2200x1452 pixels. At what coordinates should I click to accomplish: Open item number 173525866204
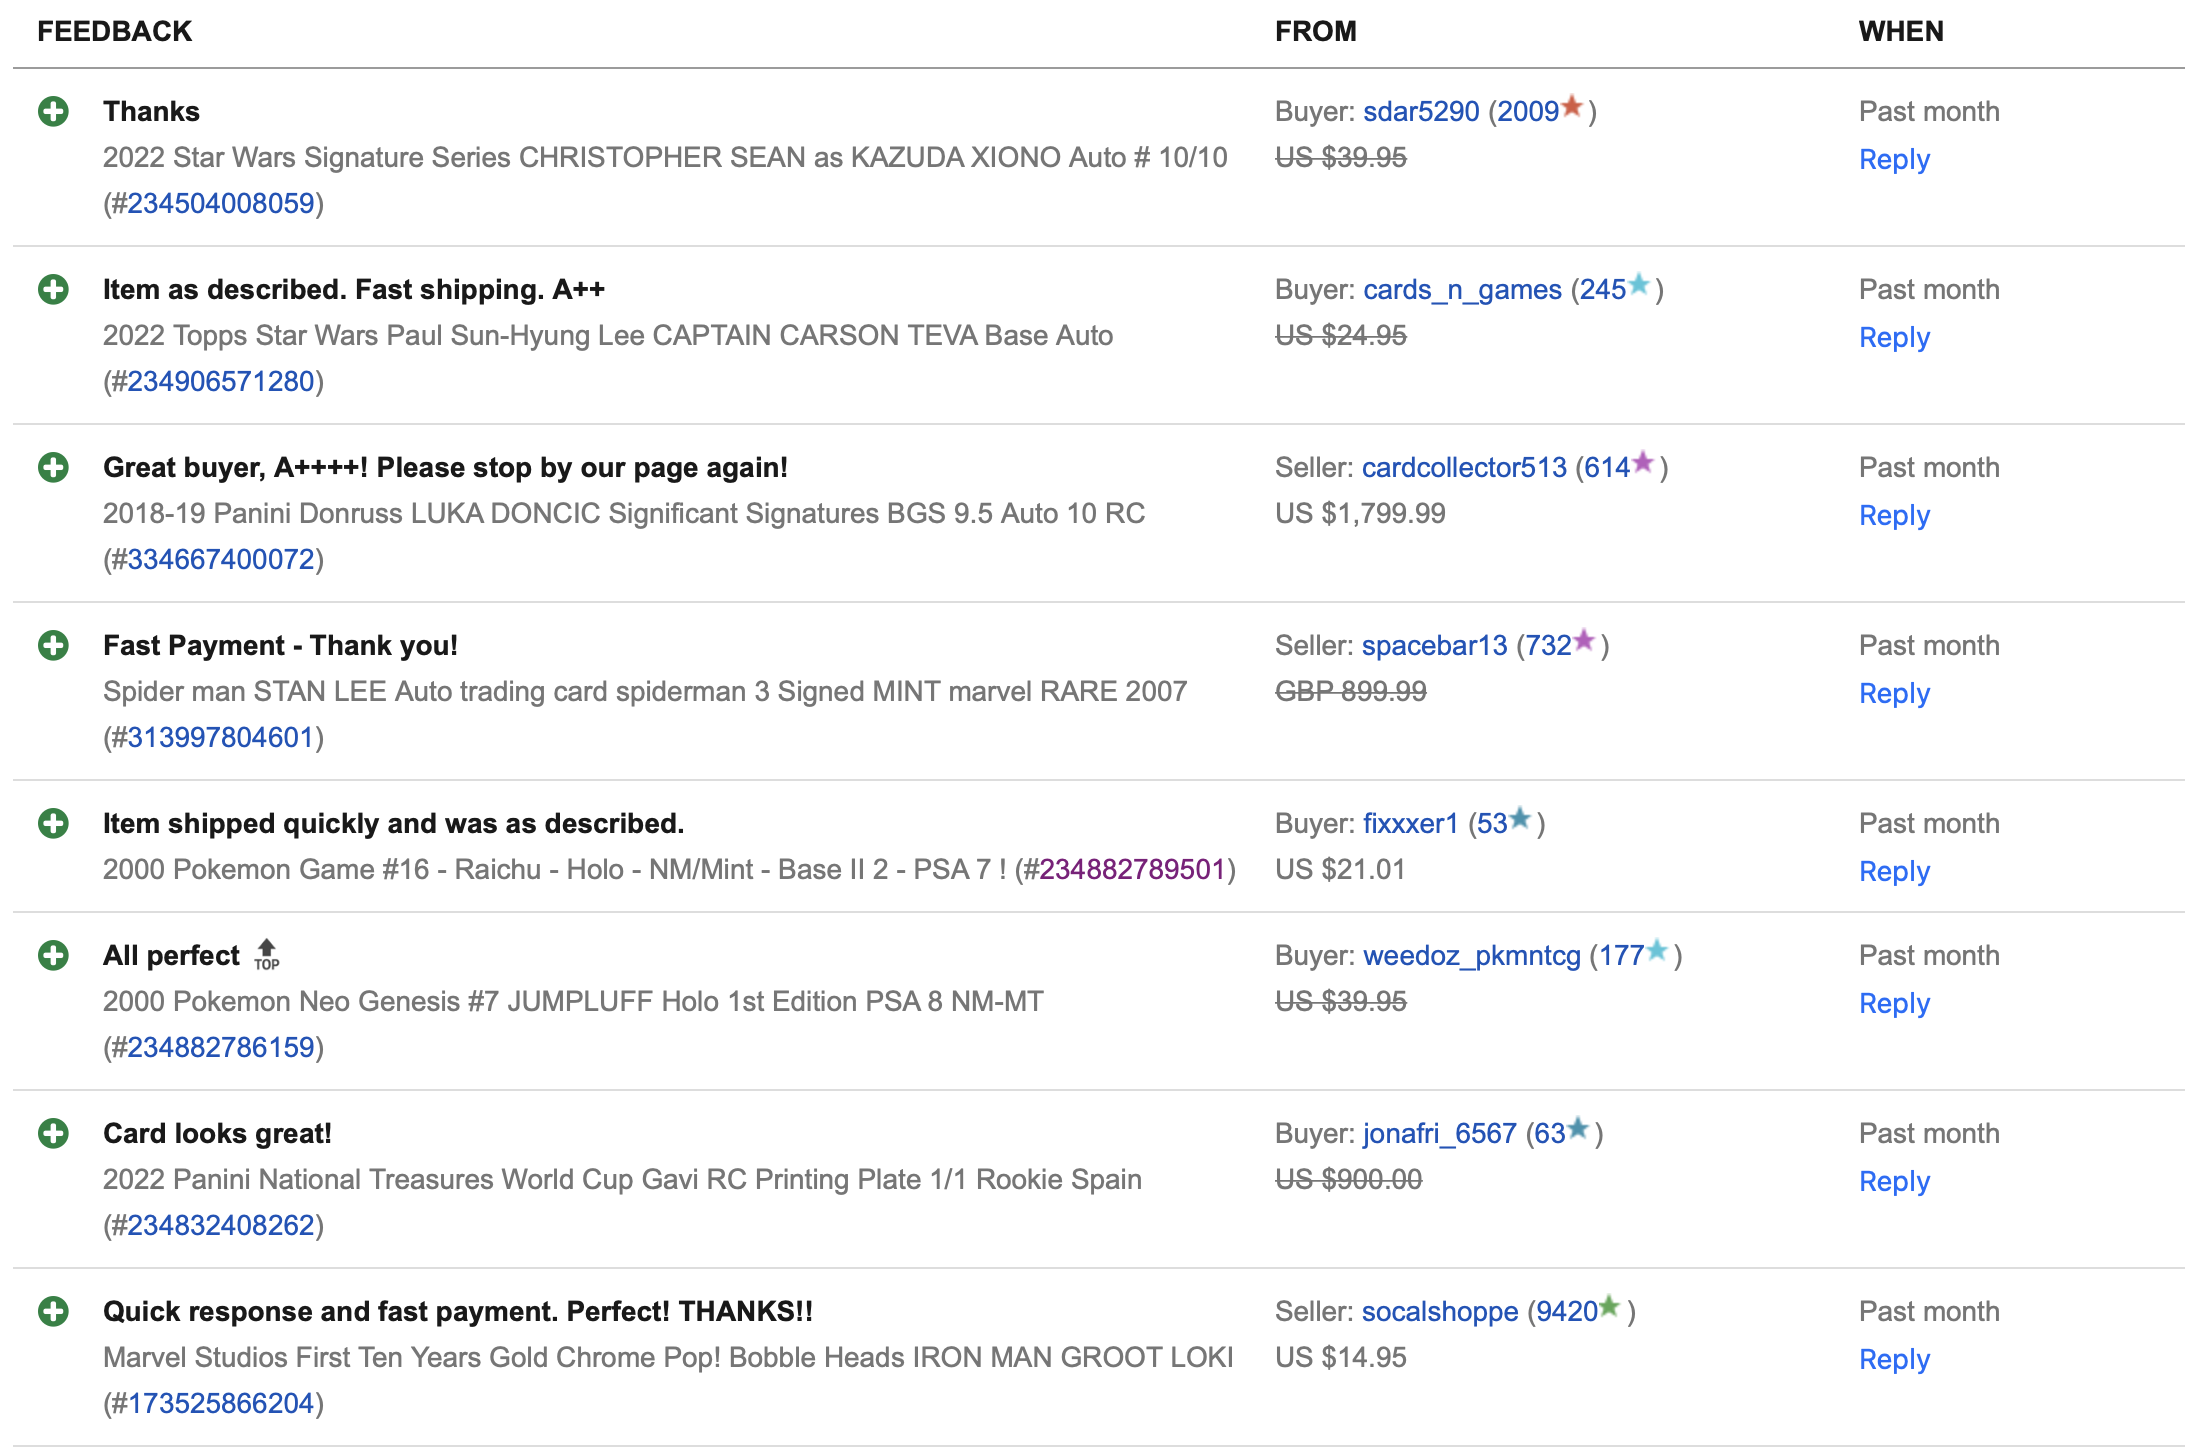tap(221, 1403)
